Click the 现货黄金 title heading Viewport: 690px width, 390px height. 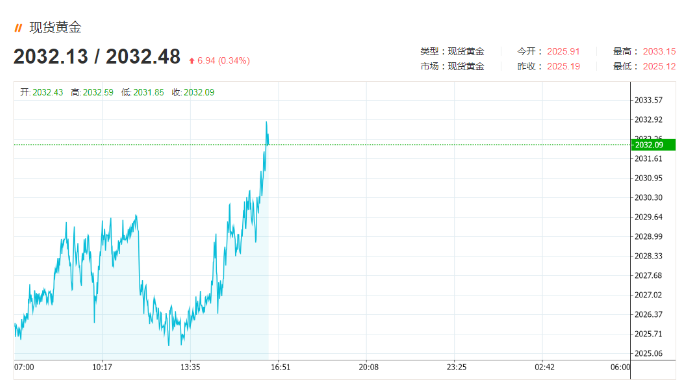tap(55, 28)
